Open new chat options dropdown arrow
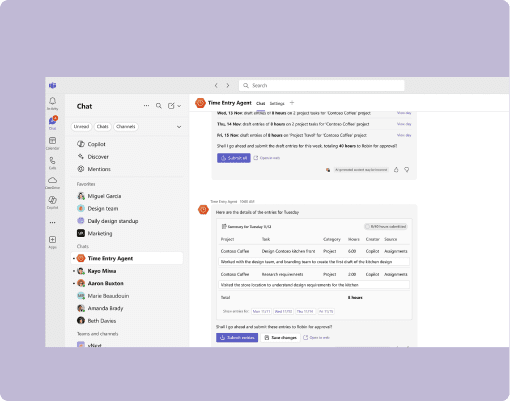 point(179,106)
